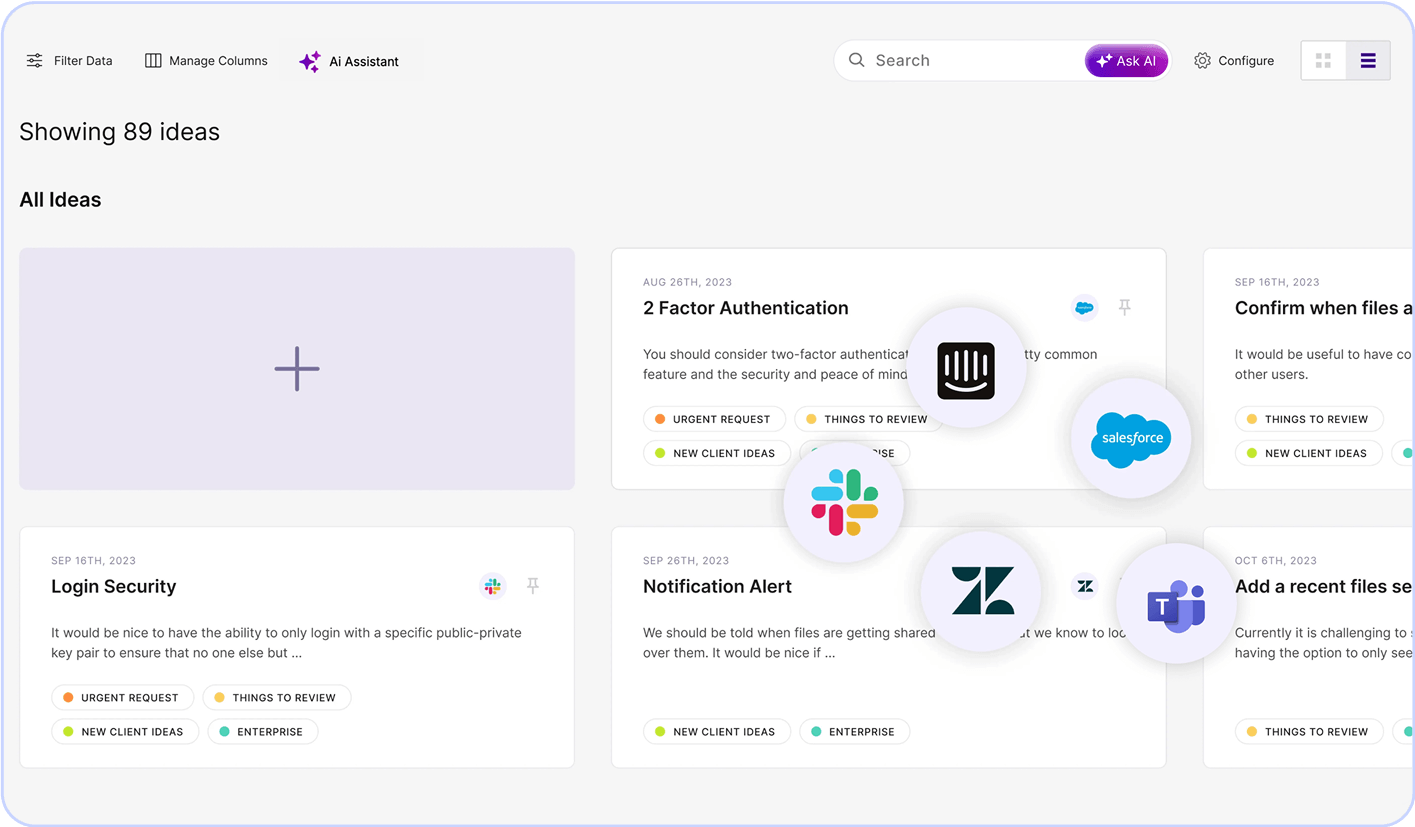Screen dimensions: 1415x827
Task: Open the Notification Alert idea title
Action: pyautogui.click(x=717, y=587)
